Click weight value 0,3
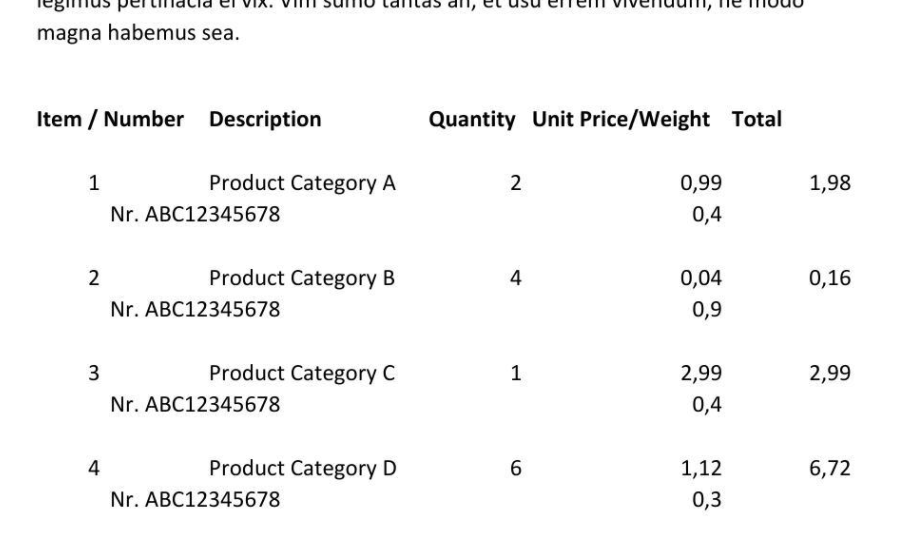The image size is (900, 541). [707, 500]
